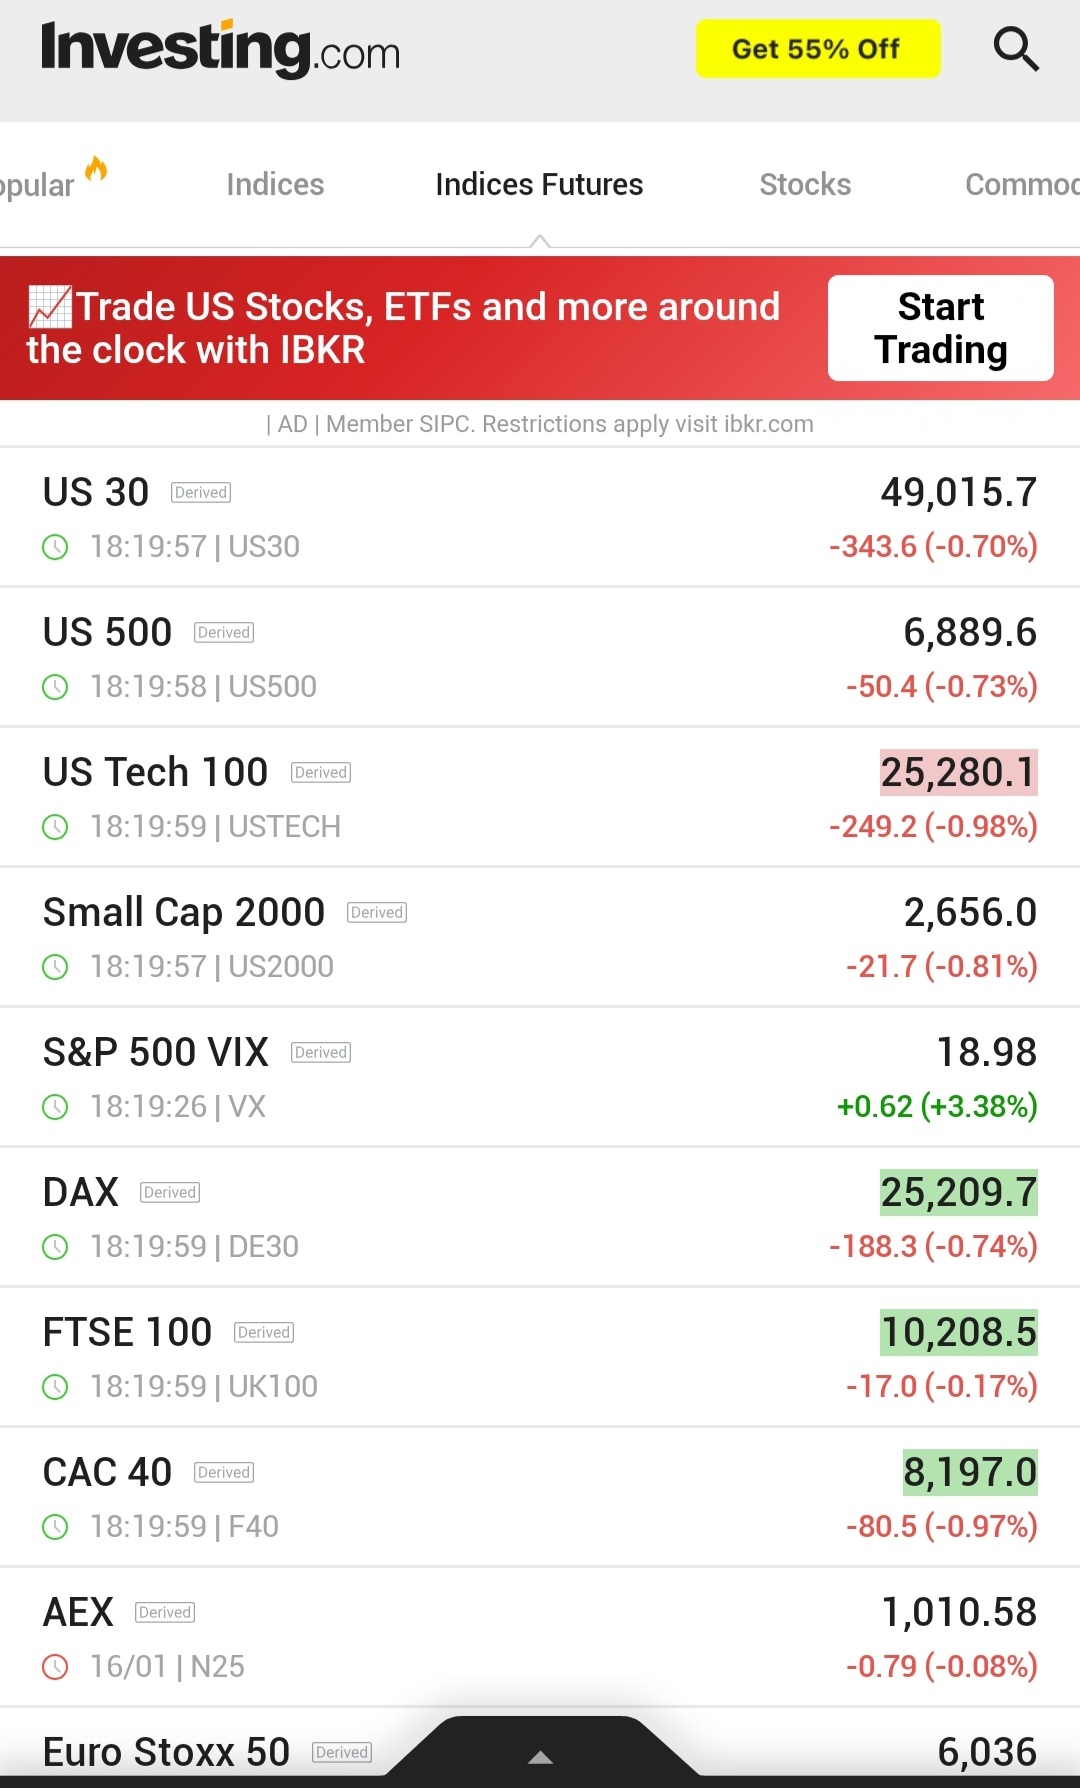
Task: Select the Indices Futures tab
Action: click(x=539, y=185)
